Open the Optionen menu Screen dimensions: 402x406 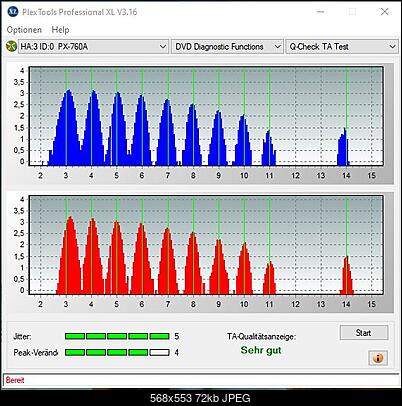[24, 30]
